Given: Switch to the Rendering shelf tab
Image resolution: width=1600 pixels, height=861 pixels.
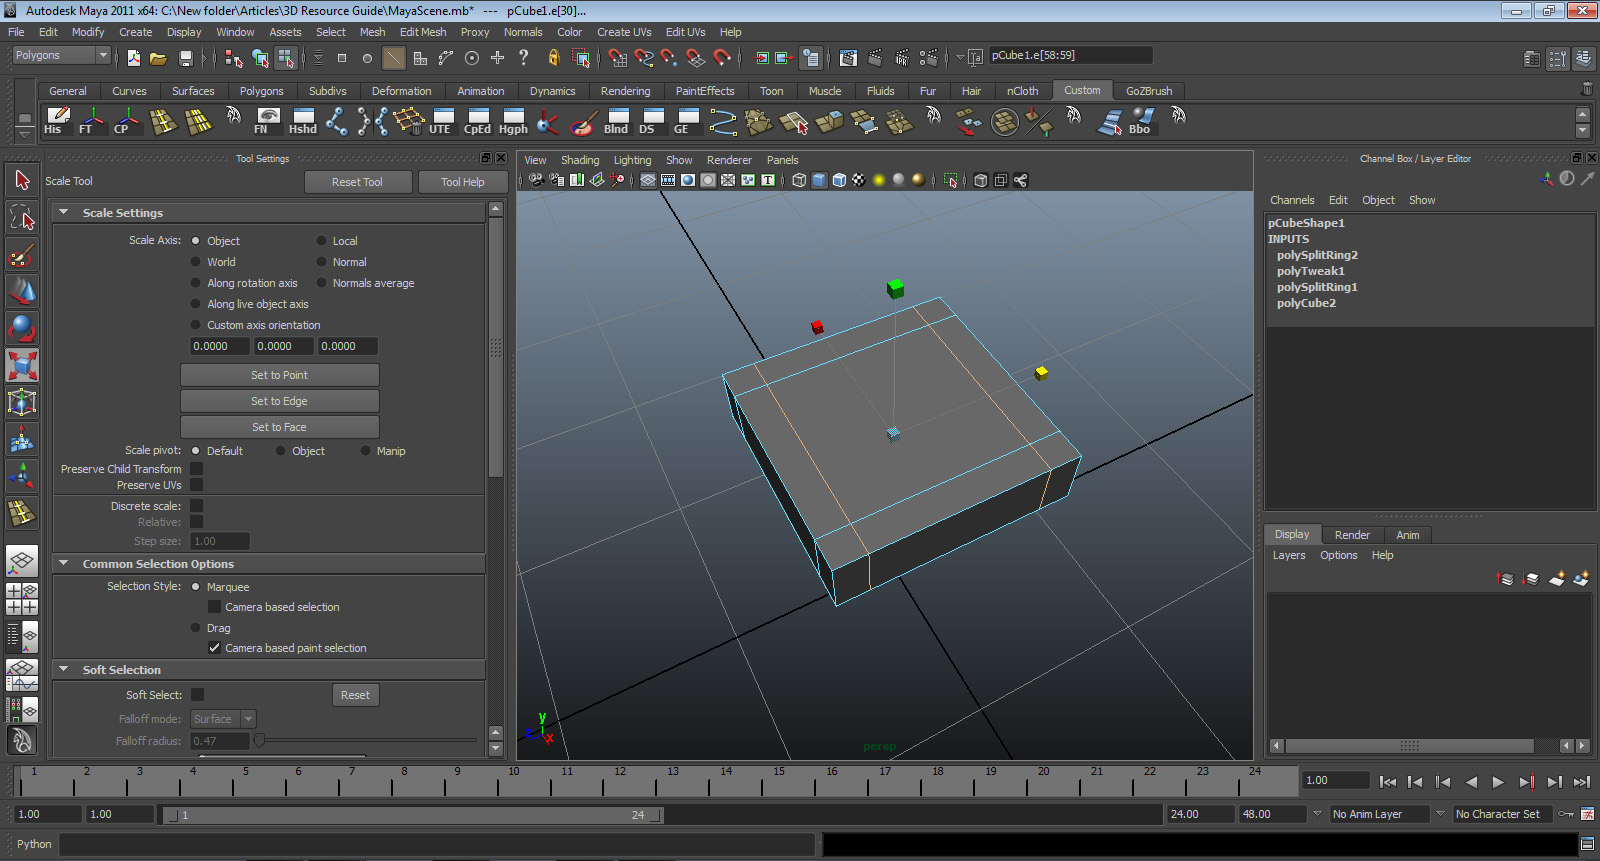Looking at the screenshot, I should pyautogui.click(x=625, y=91).
